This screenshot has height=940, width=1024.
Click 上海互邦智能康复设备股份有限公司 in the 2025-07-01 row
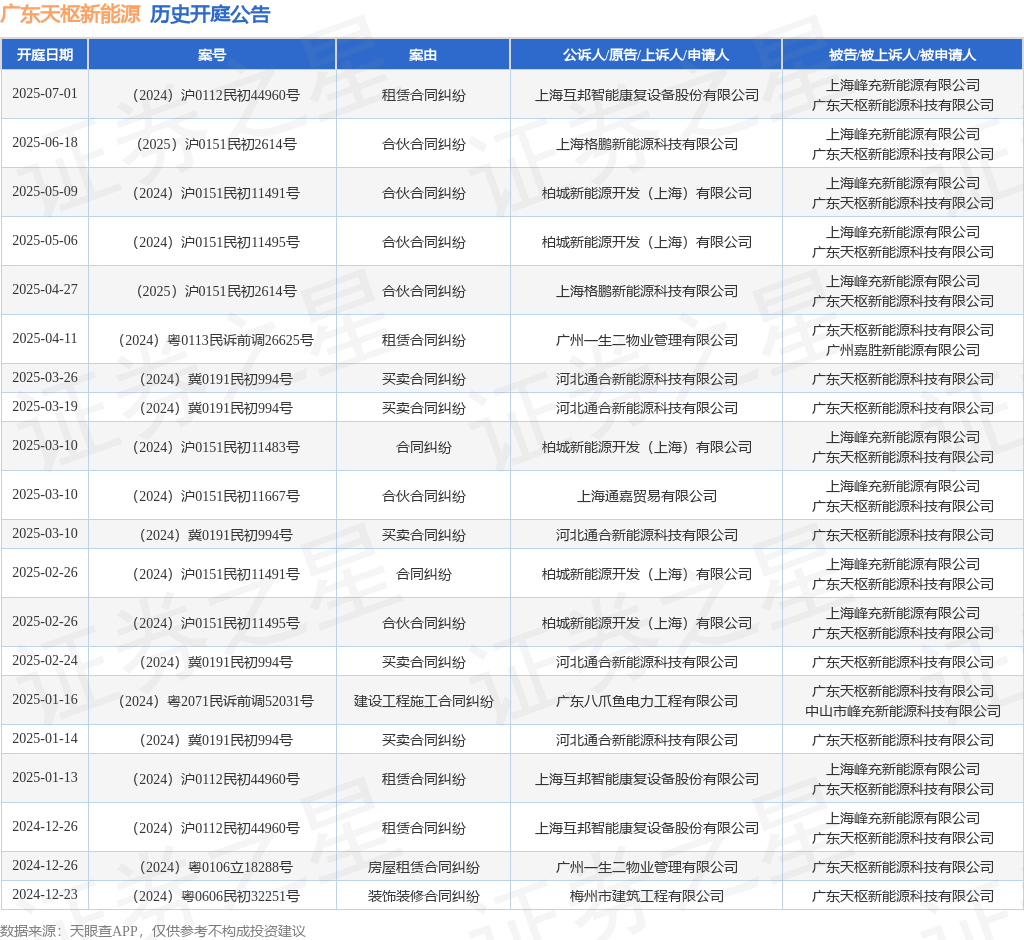(647, 95)
